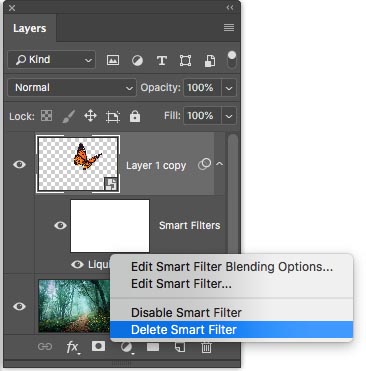Click the lock all padlock icon
366x371 pixels.
[x=135, y=116]
